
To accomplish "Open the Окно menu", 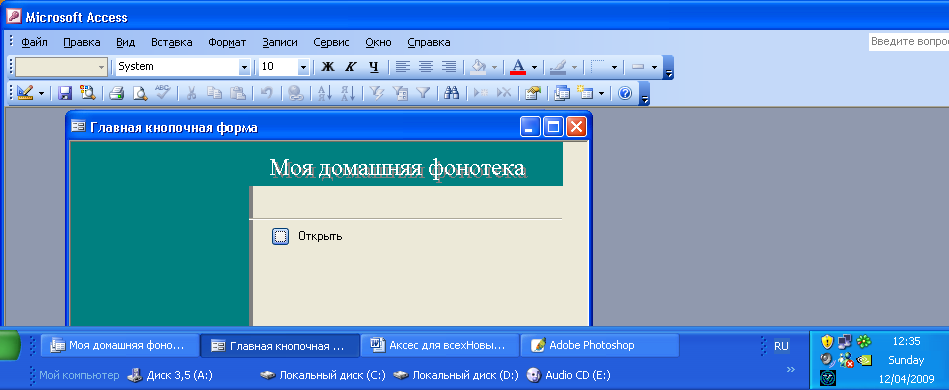I will point(378,42).
